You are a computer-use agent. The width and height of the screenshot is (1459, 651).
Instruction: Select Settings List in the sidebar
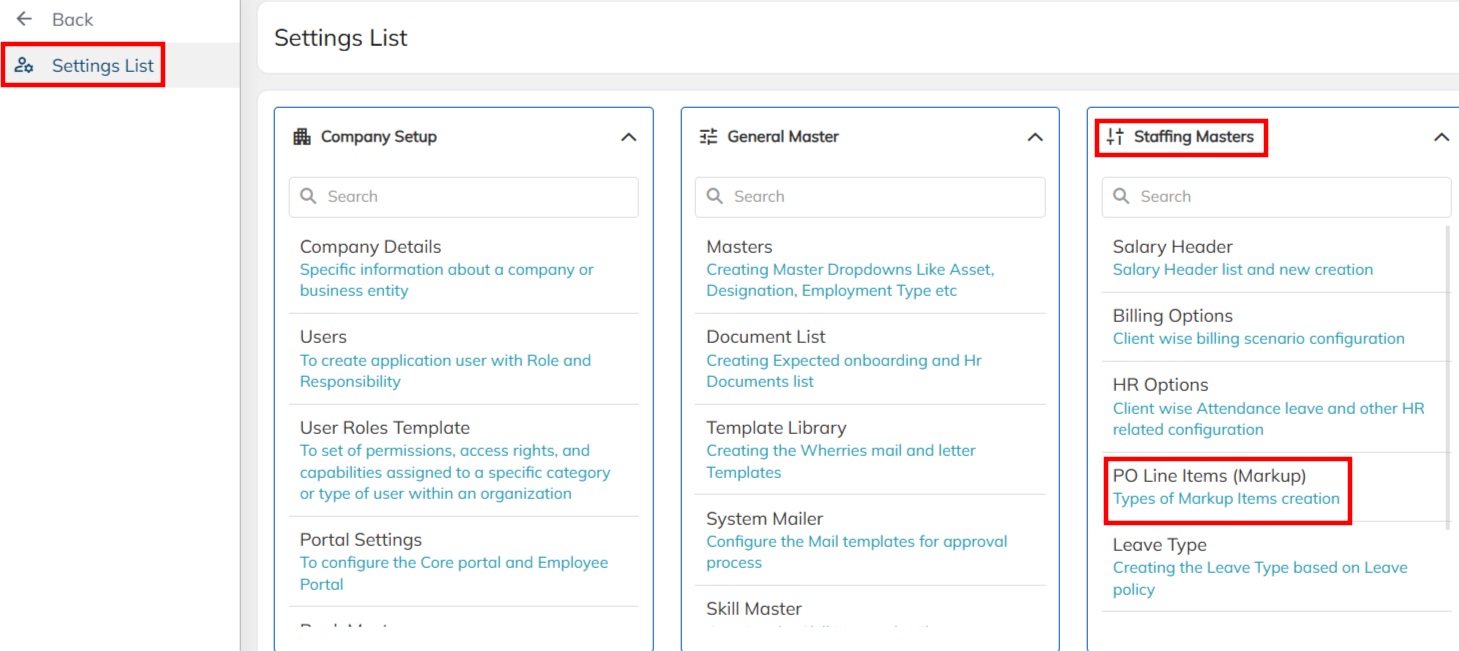point(103,66)
